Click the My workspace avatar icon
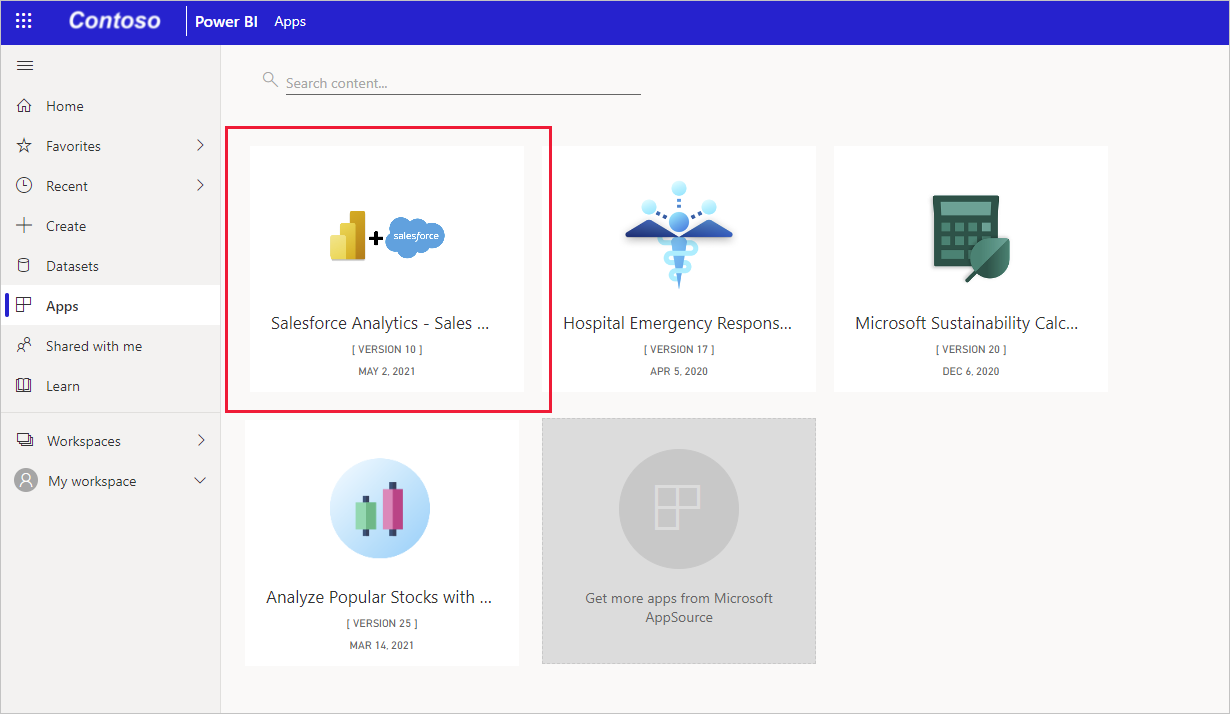The height and width of the screenshot is (714, 1230). click(x=26, y=481)
